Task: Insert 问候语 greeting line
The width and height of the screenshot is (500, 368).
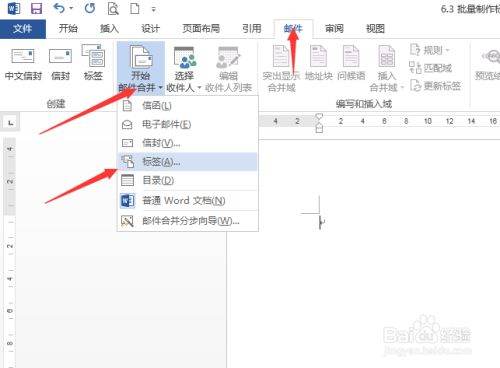Action: point(351,63)
